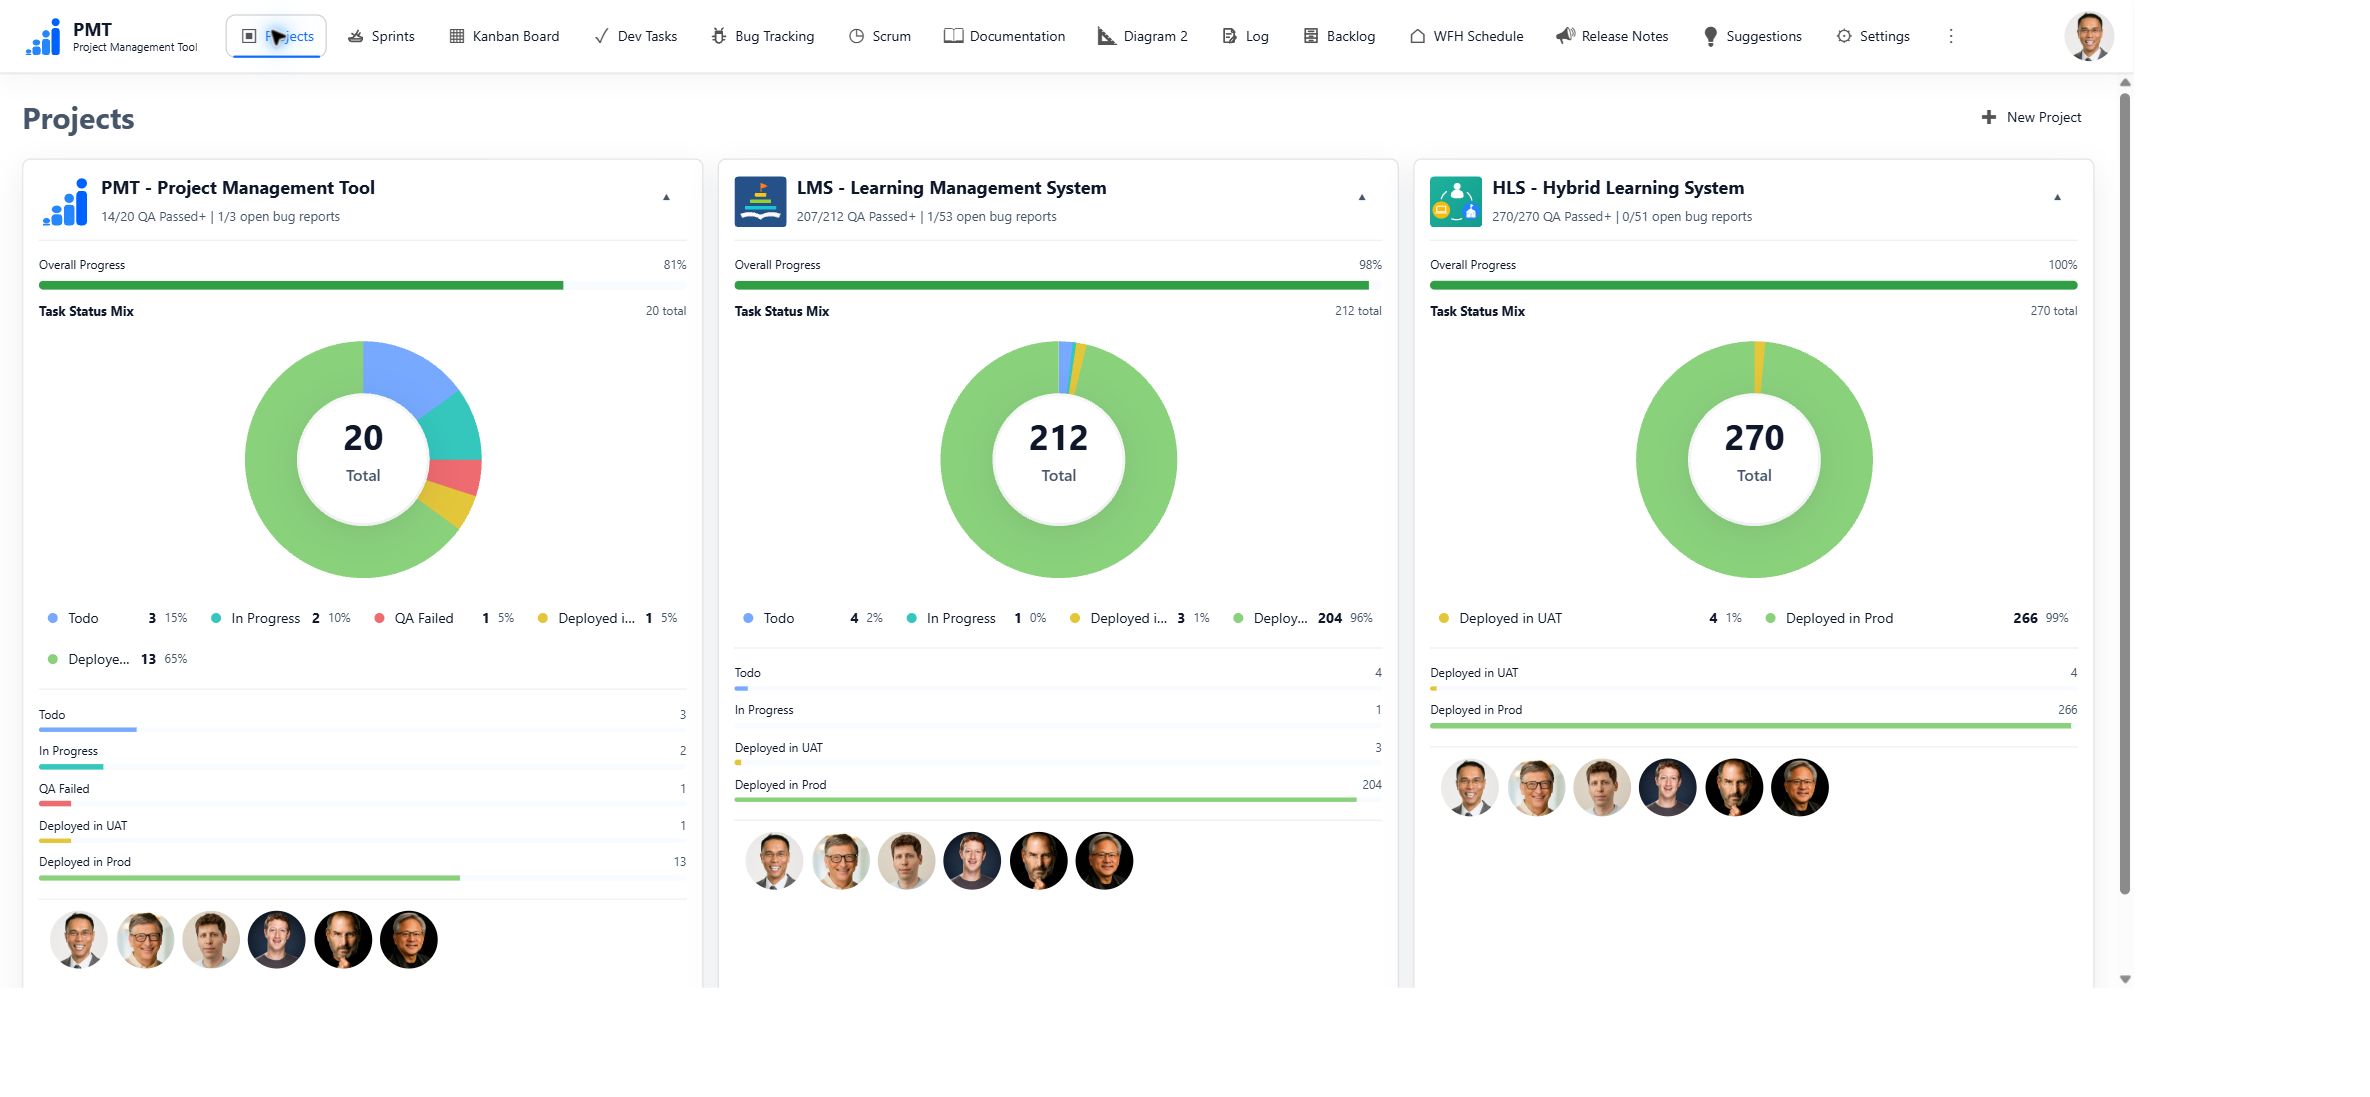Click QA Failed legend entry in PMT card
Image resolution: width=2370 pixels, height=1097 pixels.
tap(444, 618)
